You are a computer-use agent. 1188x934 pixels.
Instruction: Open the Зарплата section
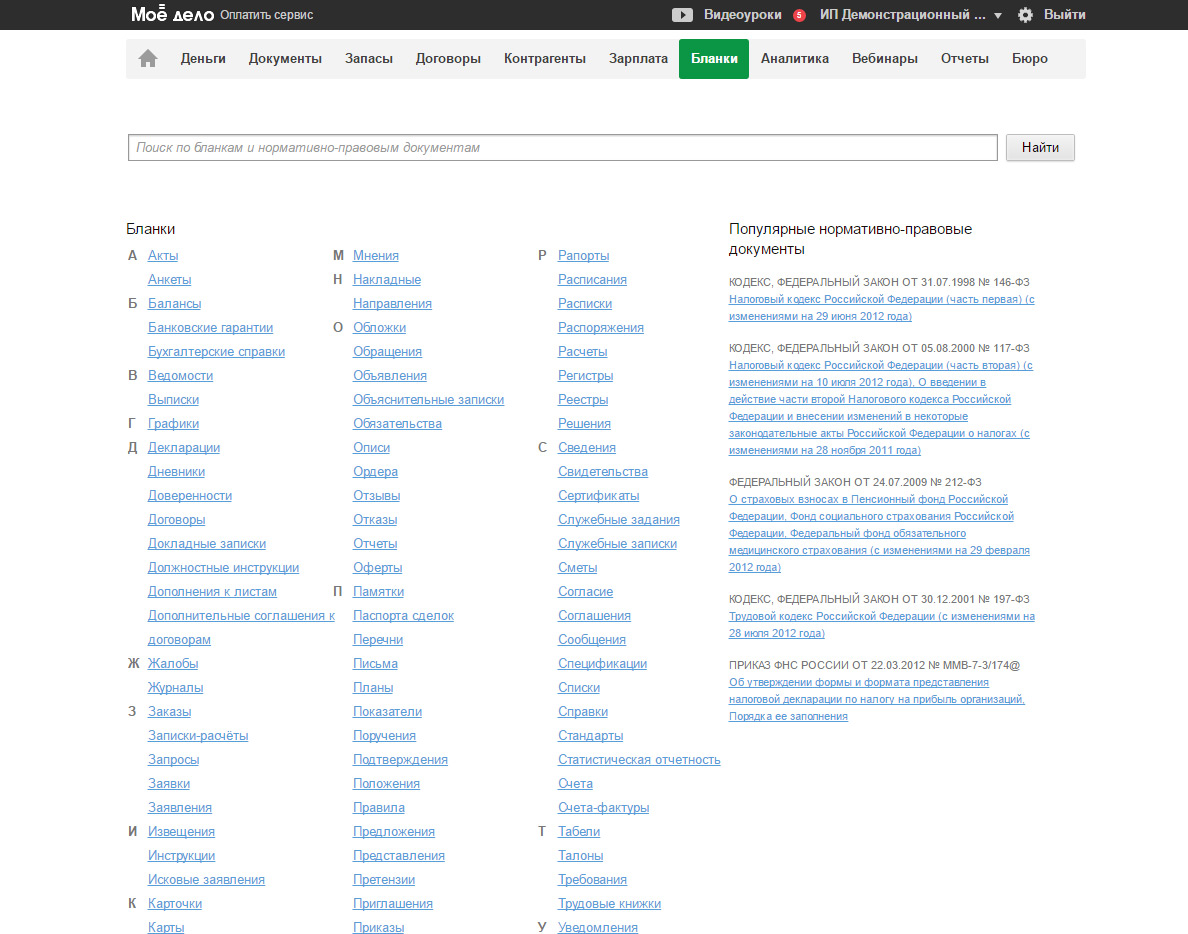(638, 59)
